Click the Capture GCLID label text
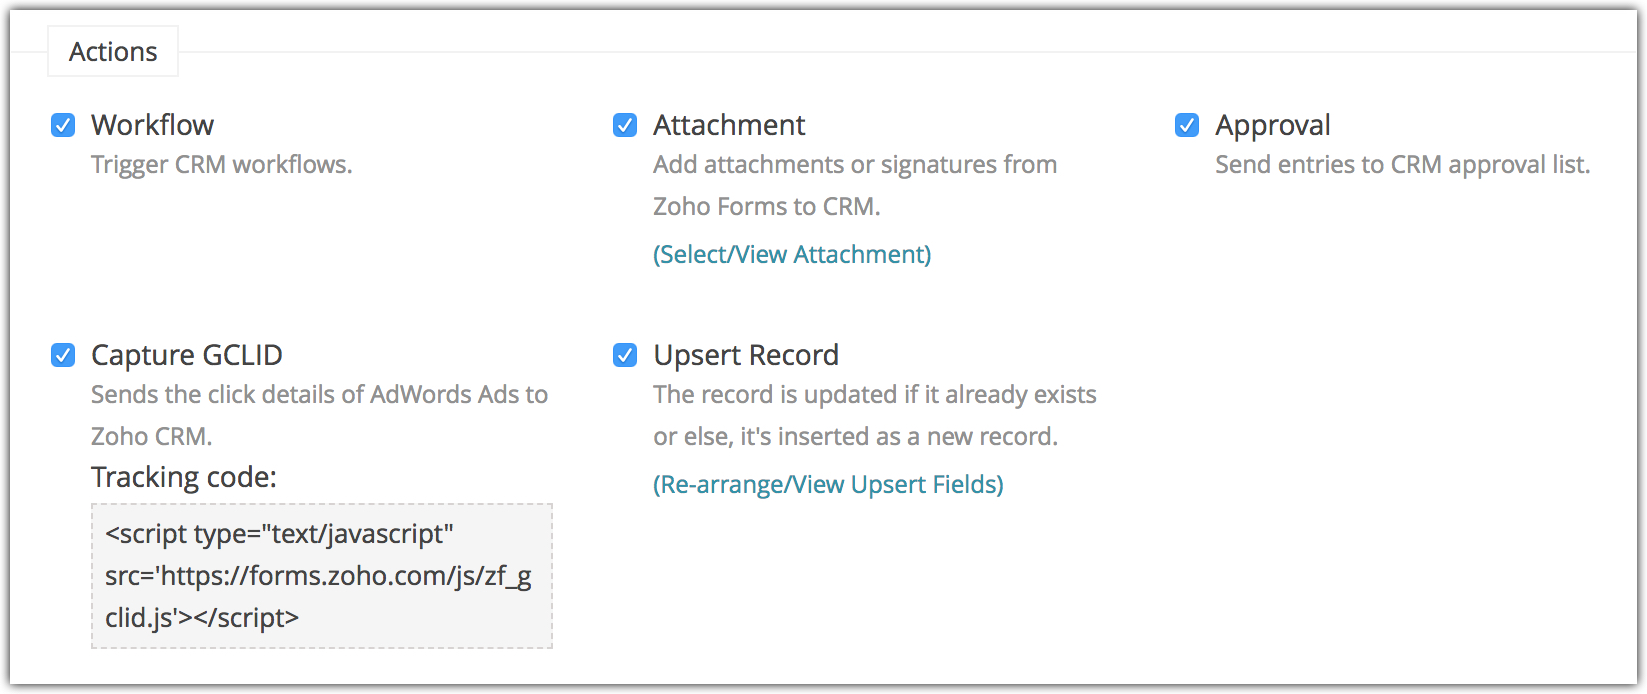Screen dimensions: 1647x694 (187, 355)
